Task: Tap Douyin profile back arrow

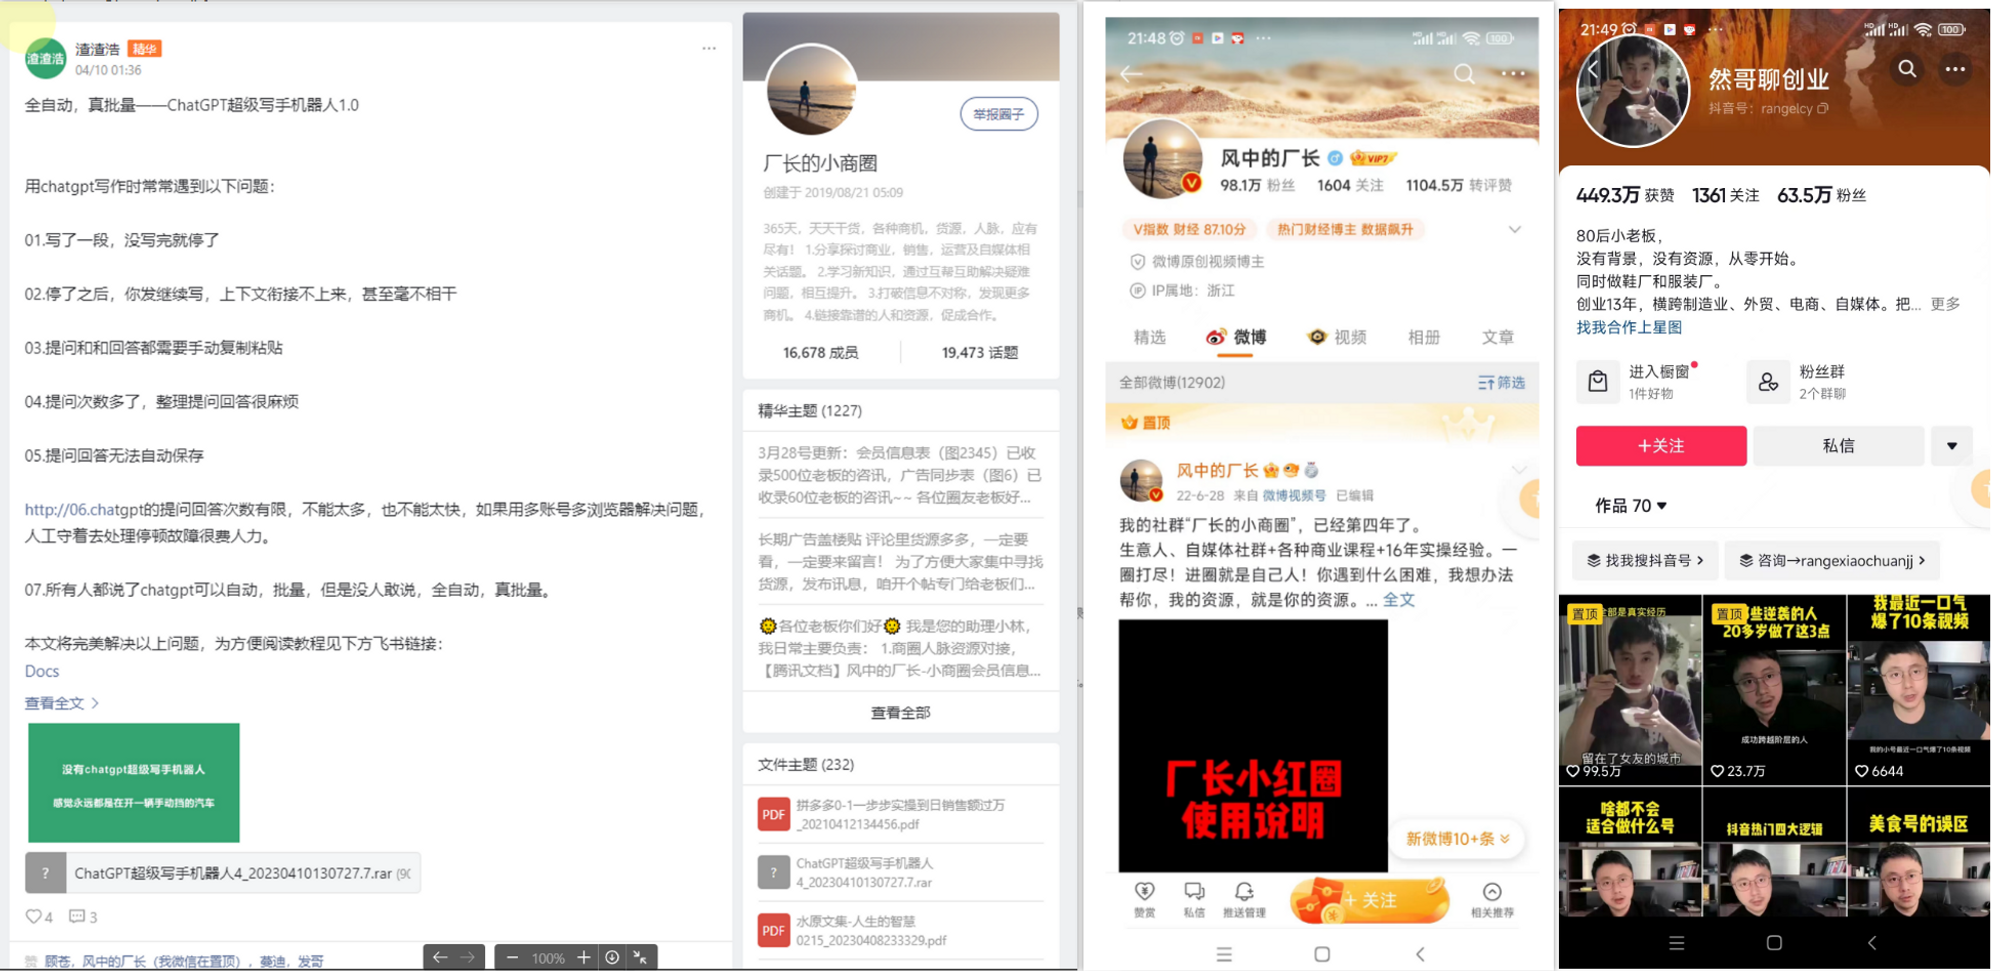Action: 1592,69
